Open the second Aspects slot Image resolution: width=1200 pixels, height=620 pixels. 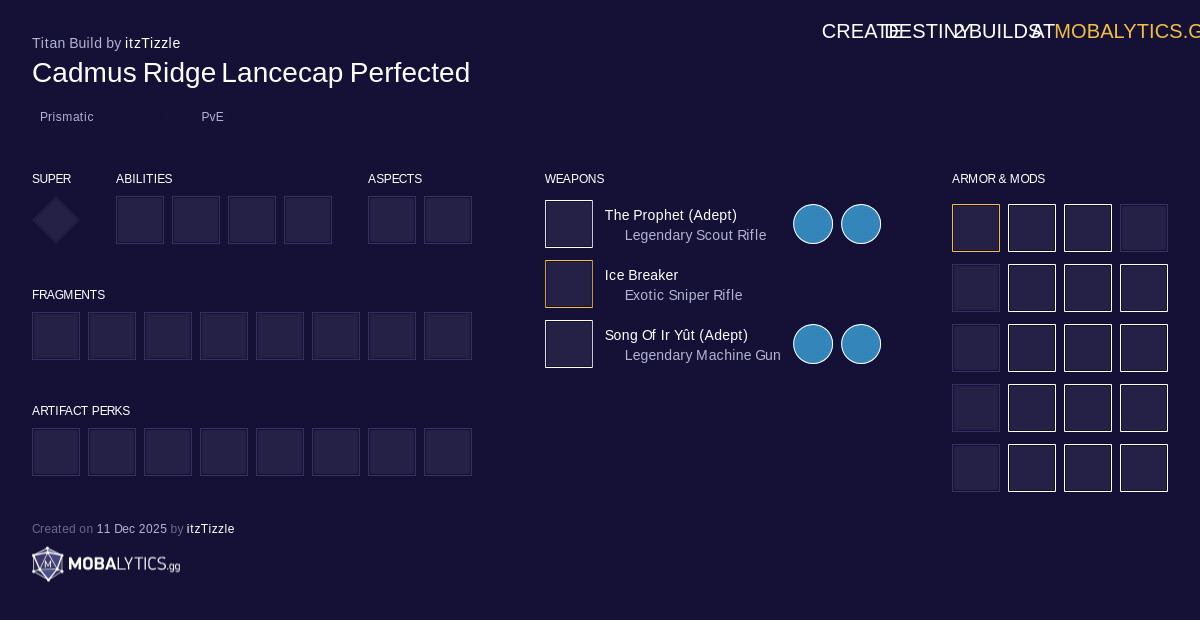(448, 220)
